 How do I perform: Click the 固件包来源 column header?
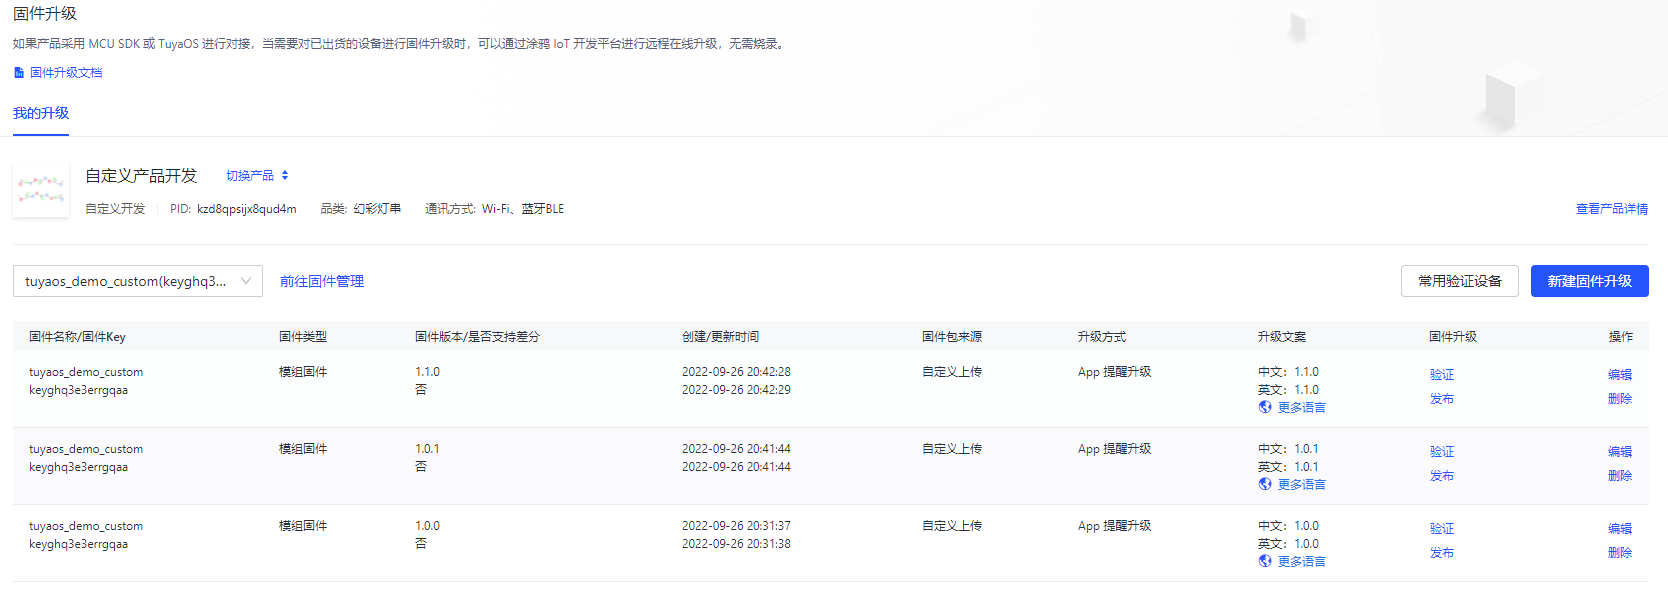point(952,337)
